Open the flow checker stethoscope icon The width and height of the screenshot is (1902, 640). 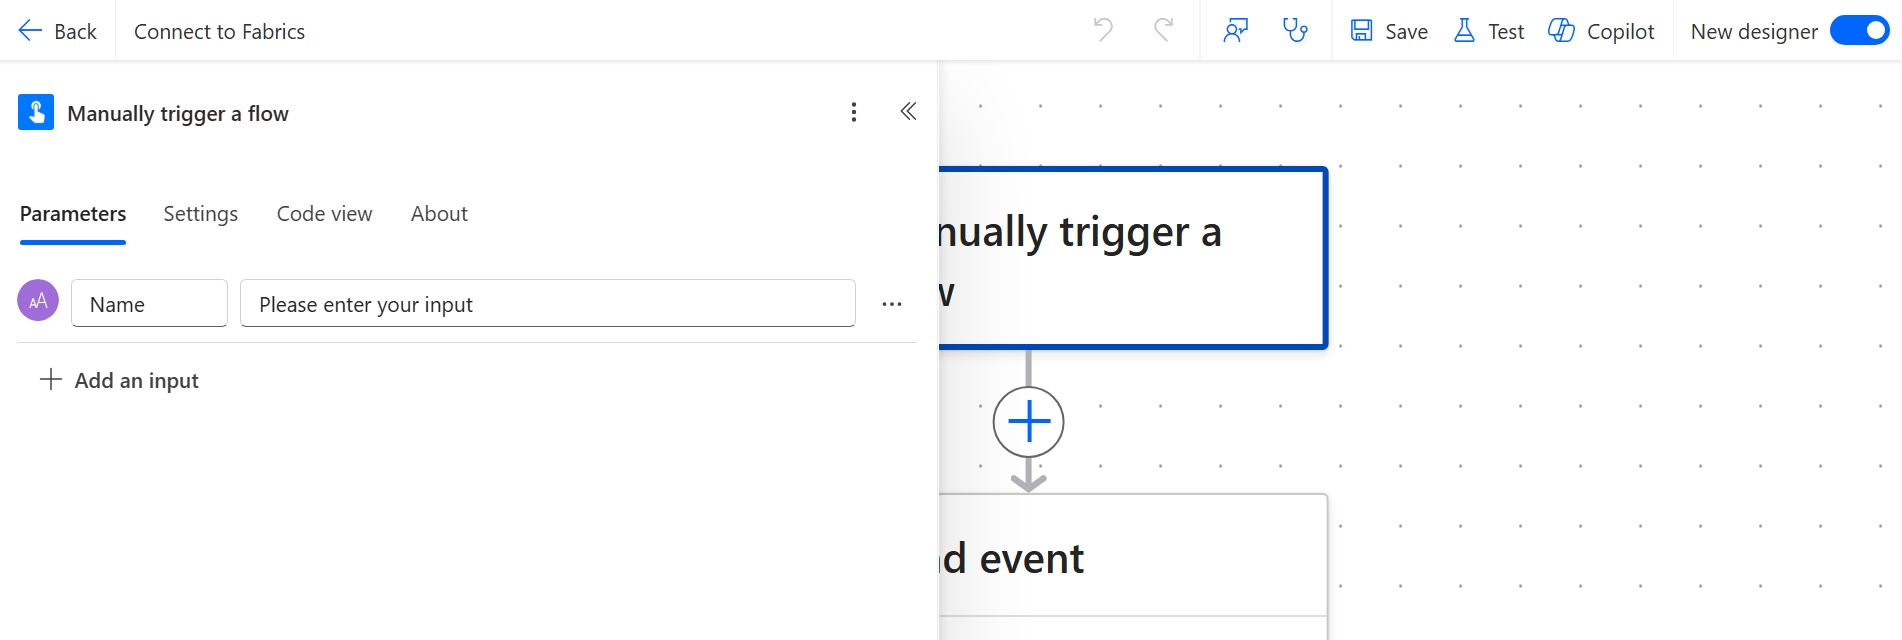[1295, 31]
